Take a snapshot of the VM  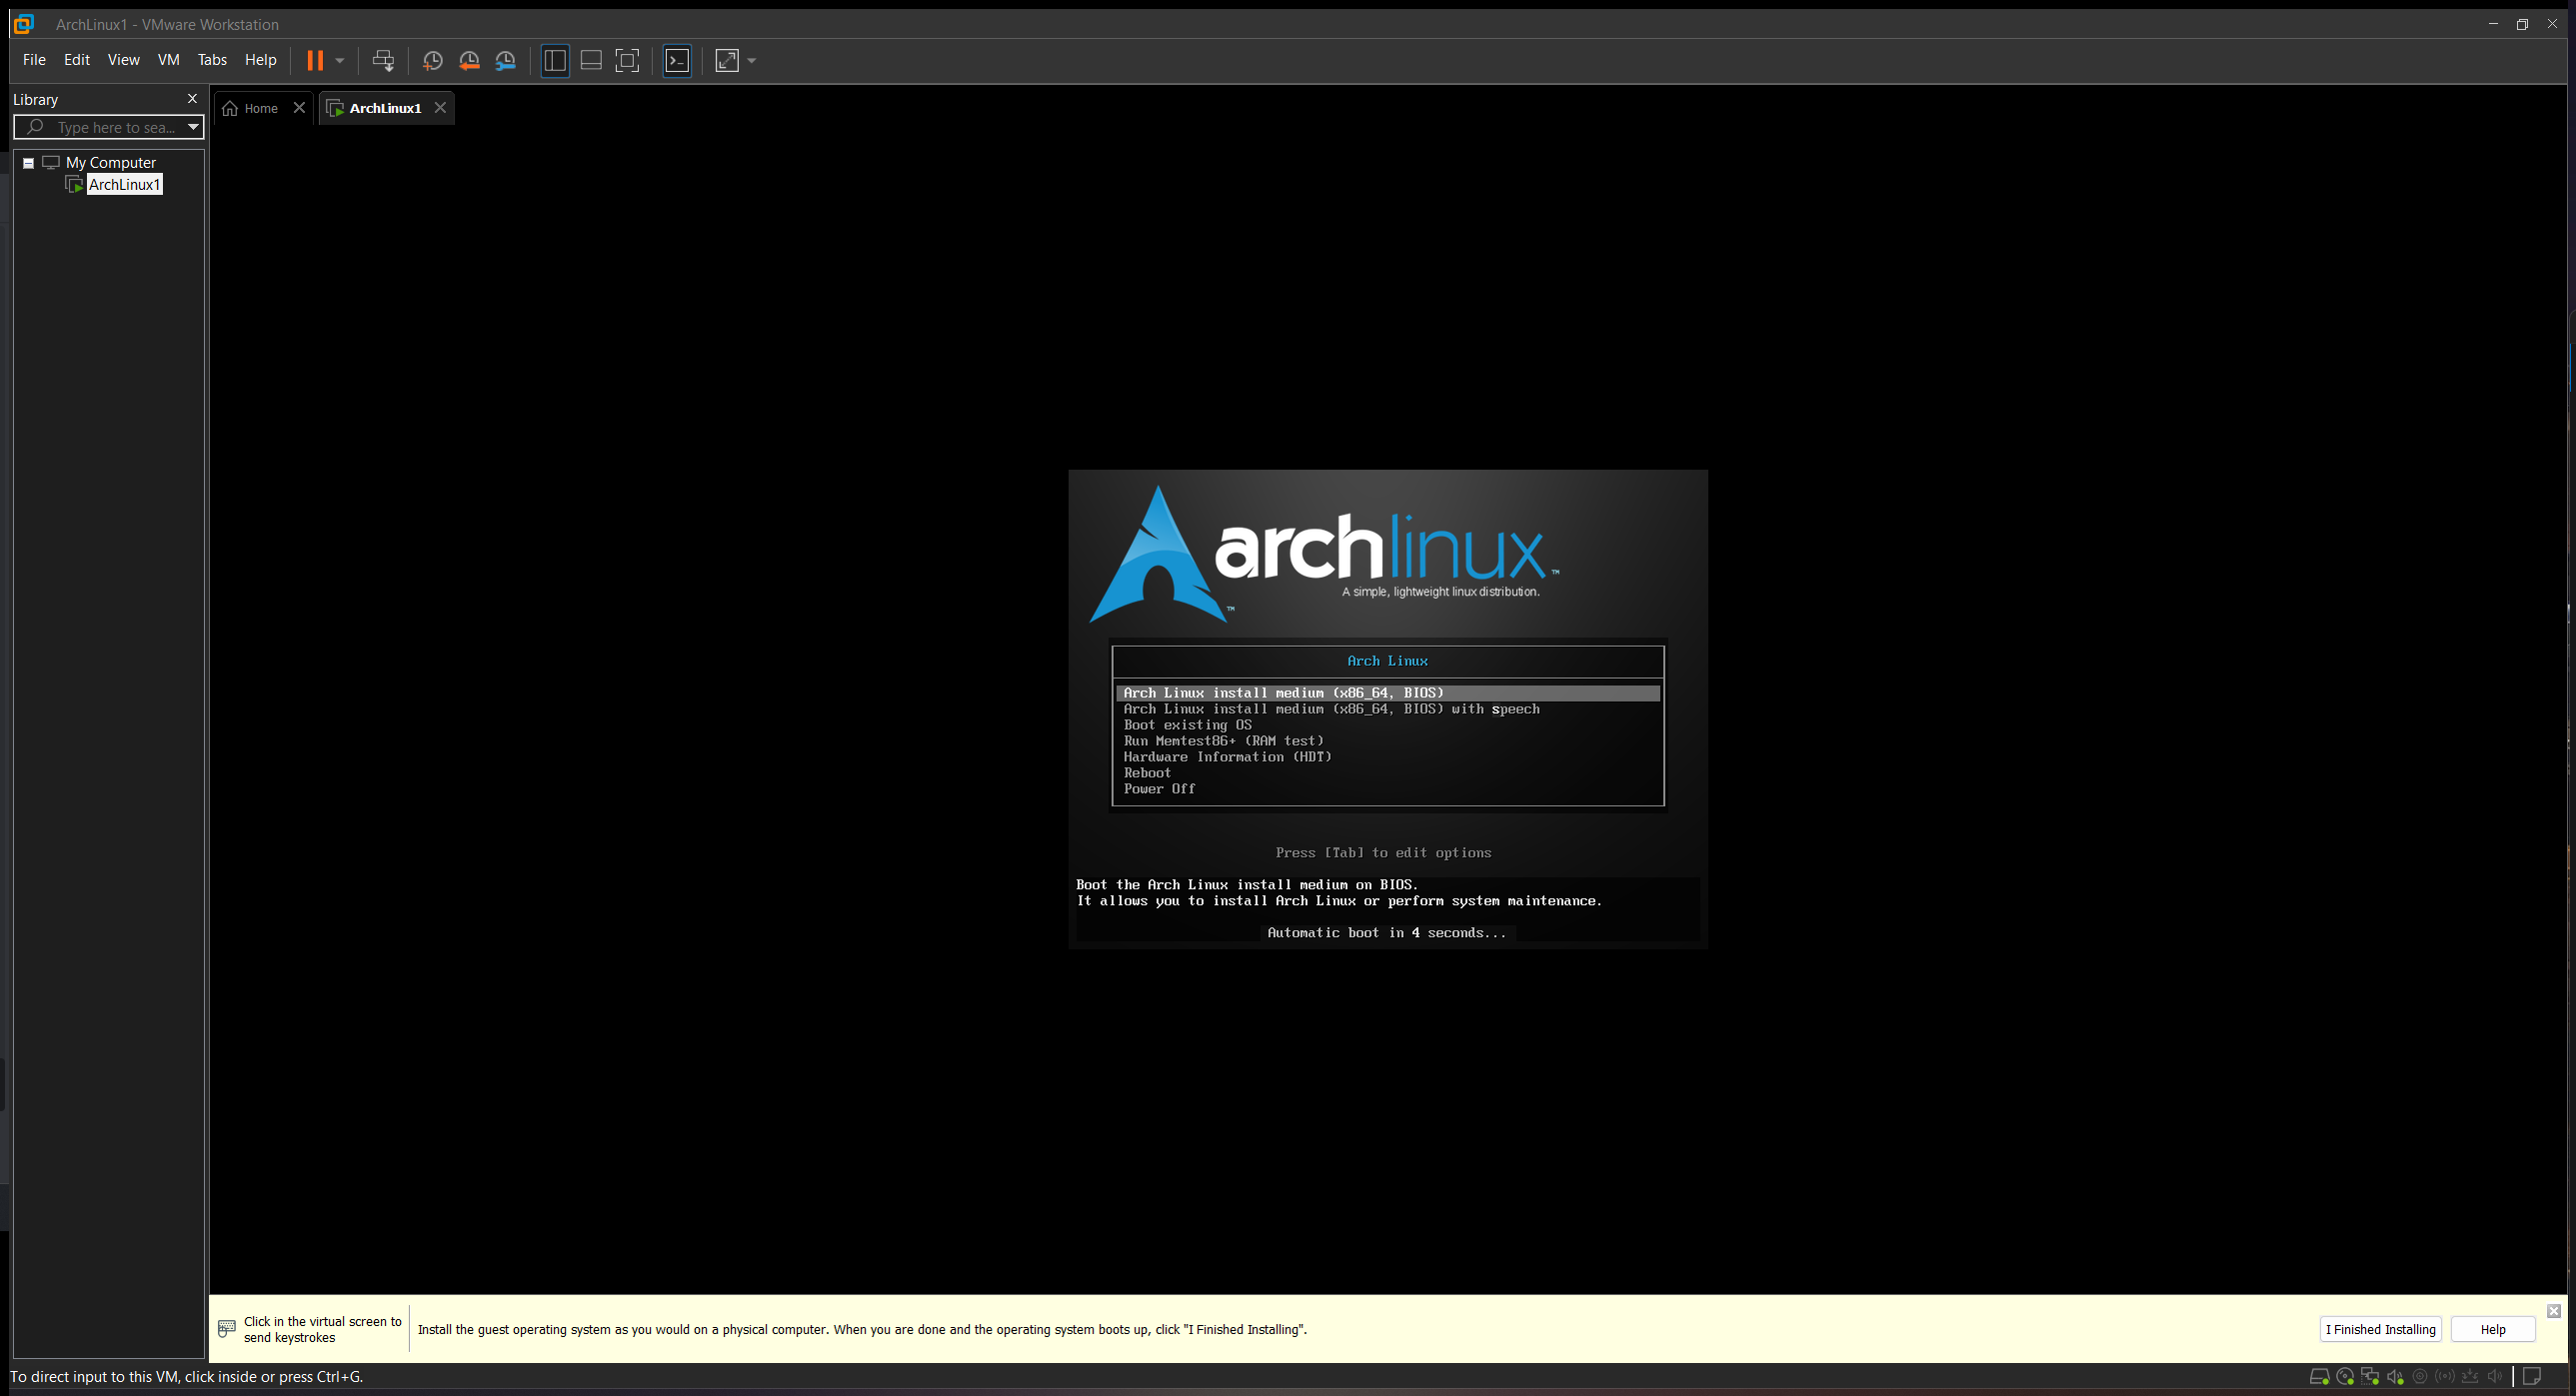coord(432,60)
